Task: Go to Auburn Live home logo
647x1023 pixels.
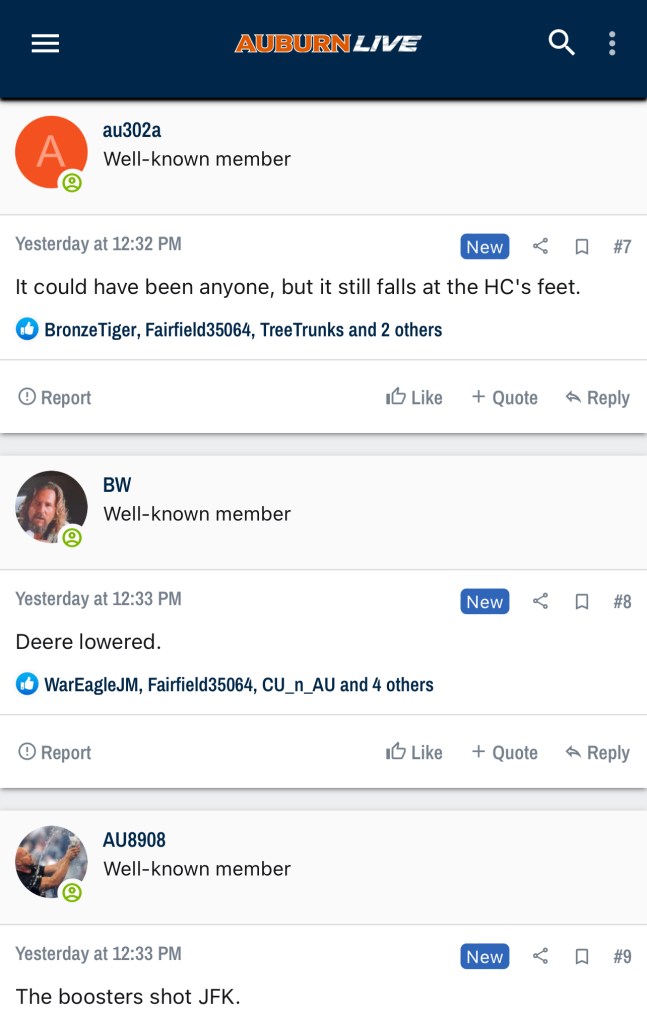Action: [328, 43]
